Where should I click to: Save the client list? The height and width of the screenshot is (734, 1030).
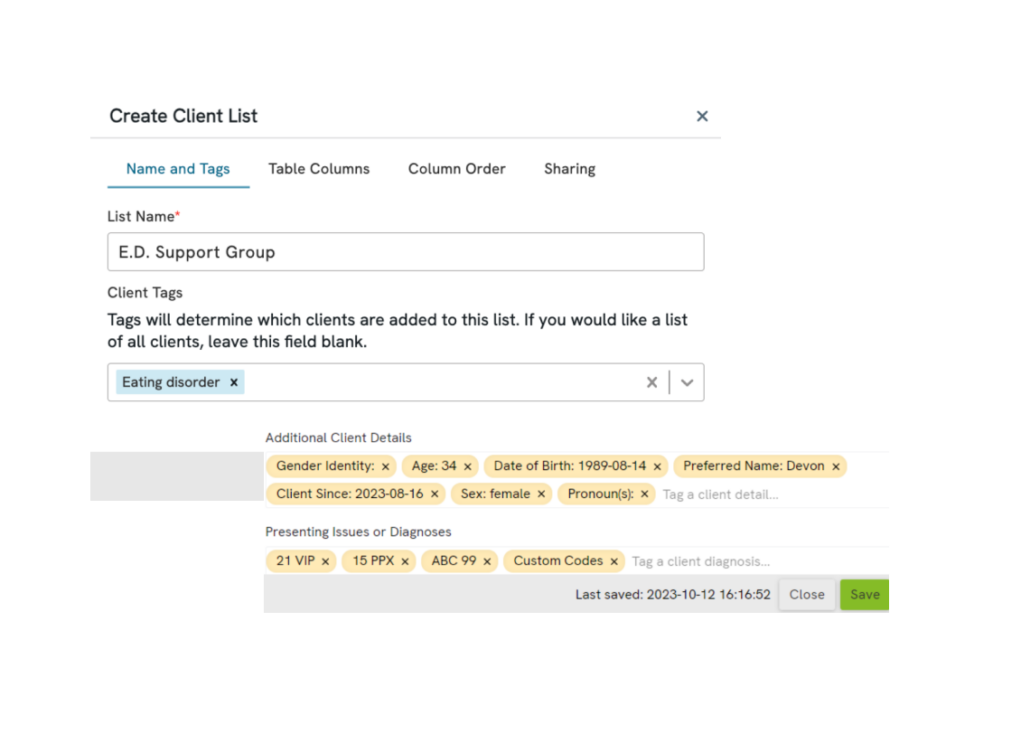tap(864, 594)
